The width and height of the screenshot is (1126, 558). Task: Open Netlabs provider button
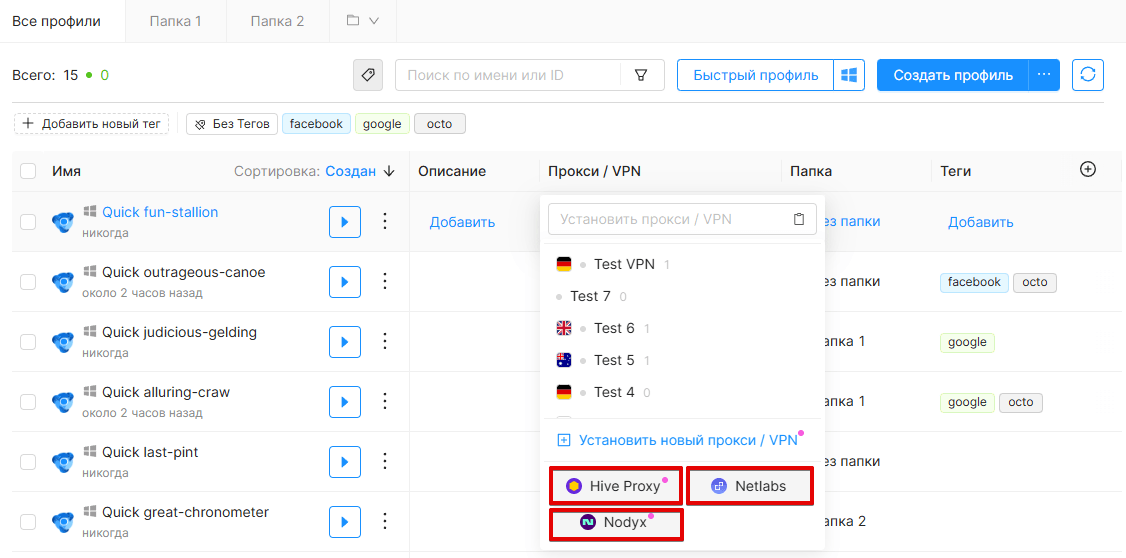(x=750, y=486)
